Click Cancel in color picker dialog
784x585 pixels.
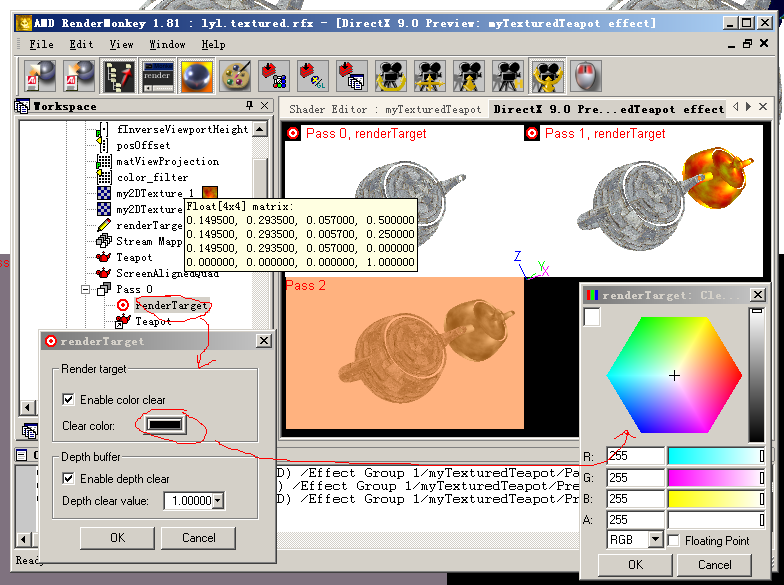tap(714, 565)
